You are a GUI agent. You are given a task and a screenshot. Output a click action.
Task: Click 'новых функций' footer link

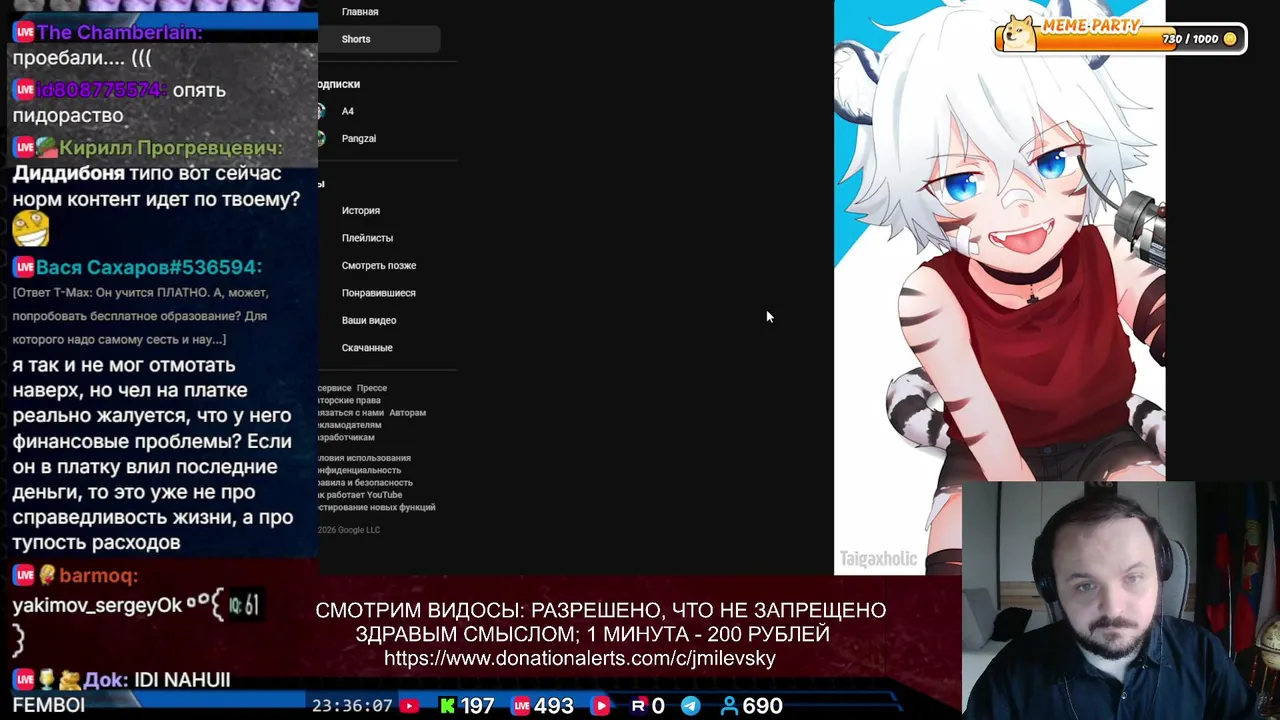(x=403, y=508)
